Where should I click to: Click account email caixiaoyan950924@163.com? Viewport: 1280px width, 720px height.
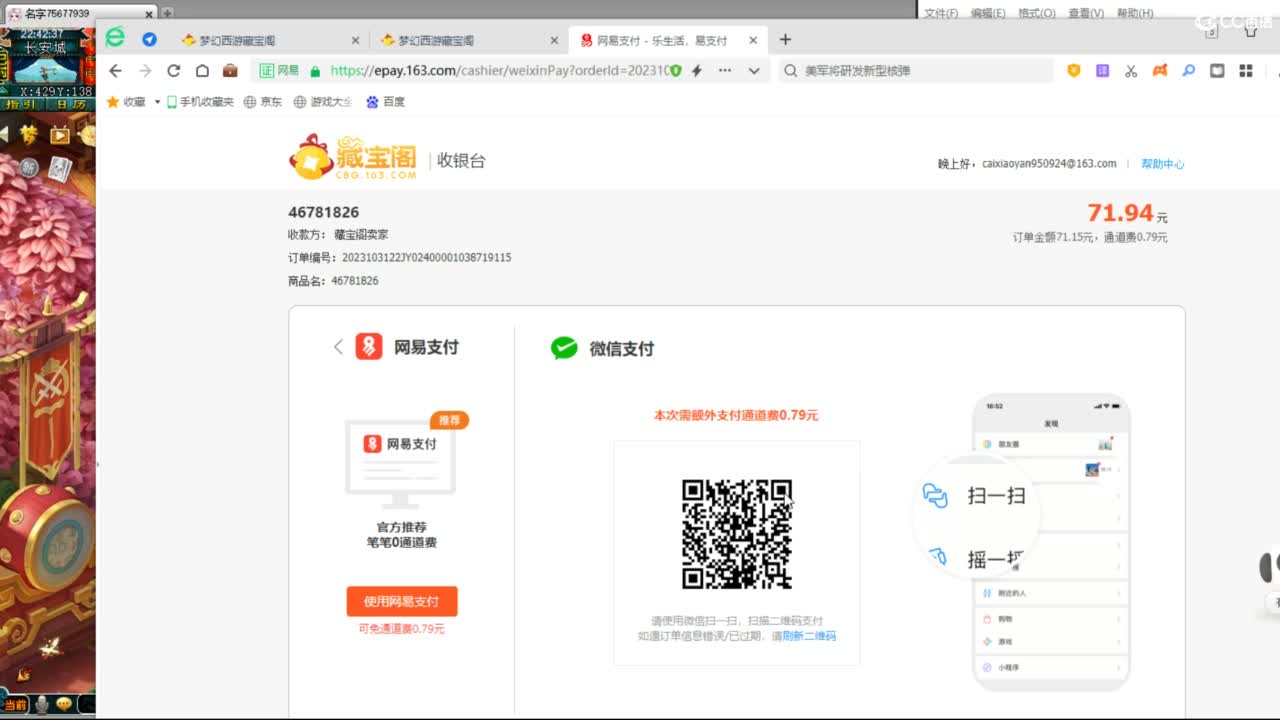[x=1049, y=164]
